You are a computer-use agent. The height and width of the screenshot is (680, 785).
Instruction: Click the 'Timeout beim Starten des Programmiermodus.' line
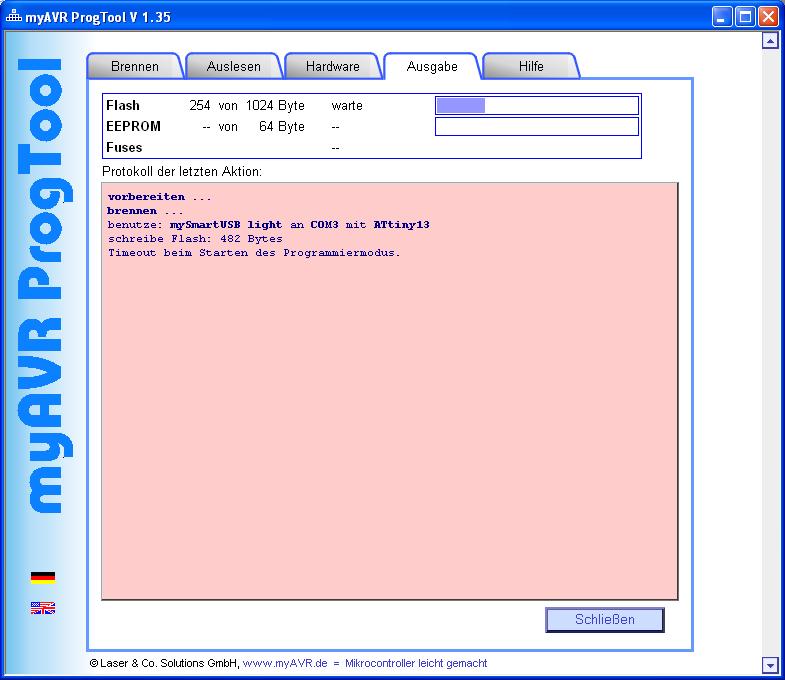(x=254, y=252)
